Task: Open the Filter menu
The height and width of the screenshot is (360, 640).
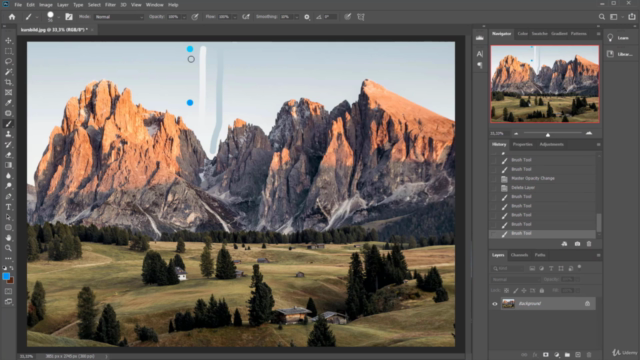Action: 110,5
